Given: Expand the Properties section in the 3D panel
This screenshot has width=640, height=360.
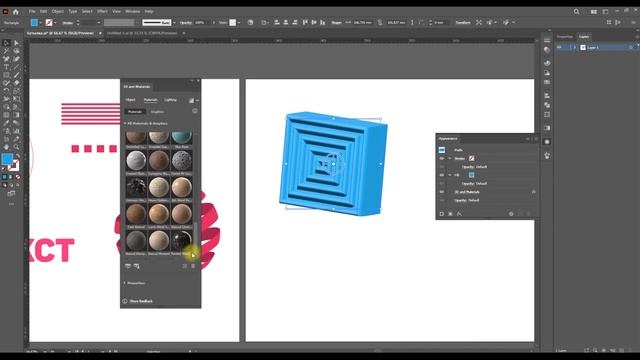Looking at the screenshot, I should 124,283.
